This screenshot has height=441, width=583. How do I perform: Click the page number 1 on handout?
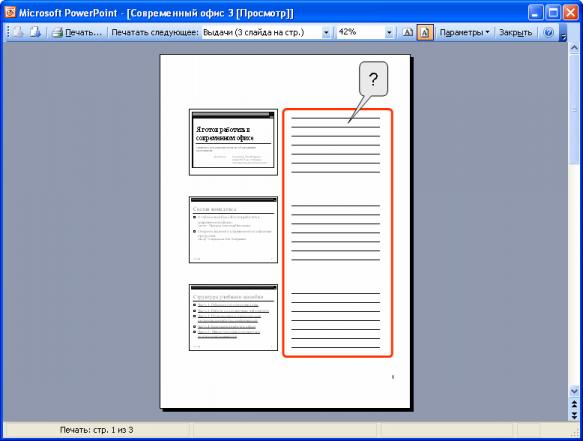click(x=393, y=377)
